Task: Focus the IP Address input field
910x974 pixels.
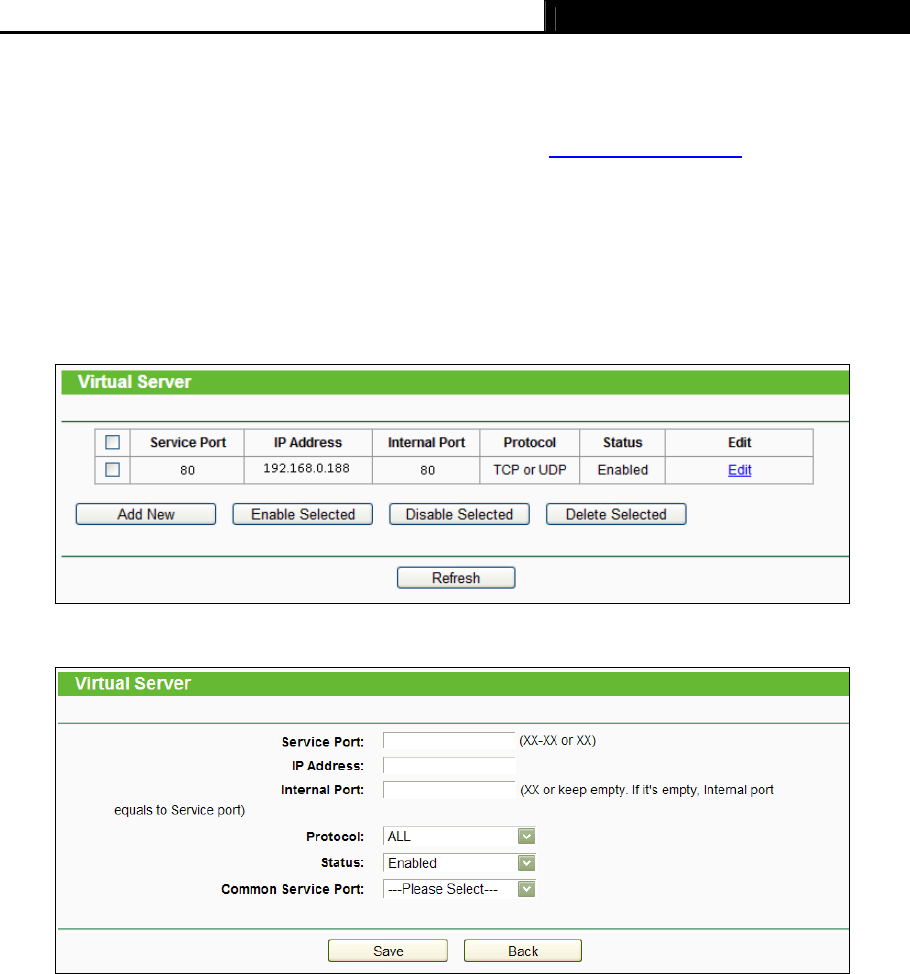Action: click(x=449, y=765)
